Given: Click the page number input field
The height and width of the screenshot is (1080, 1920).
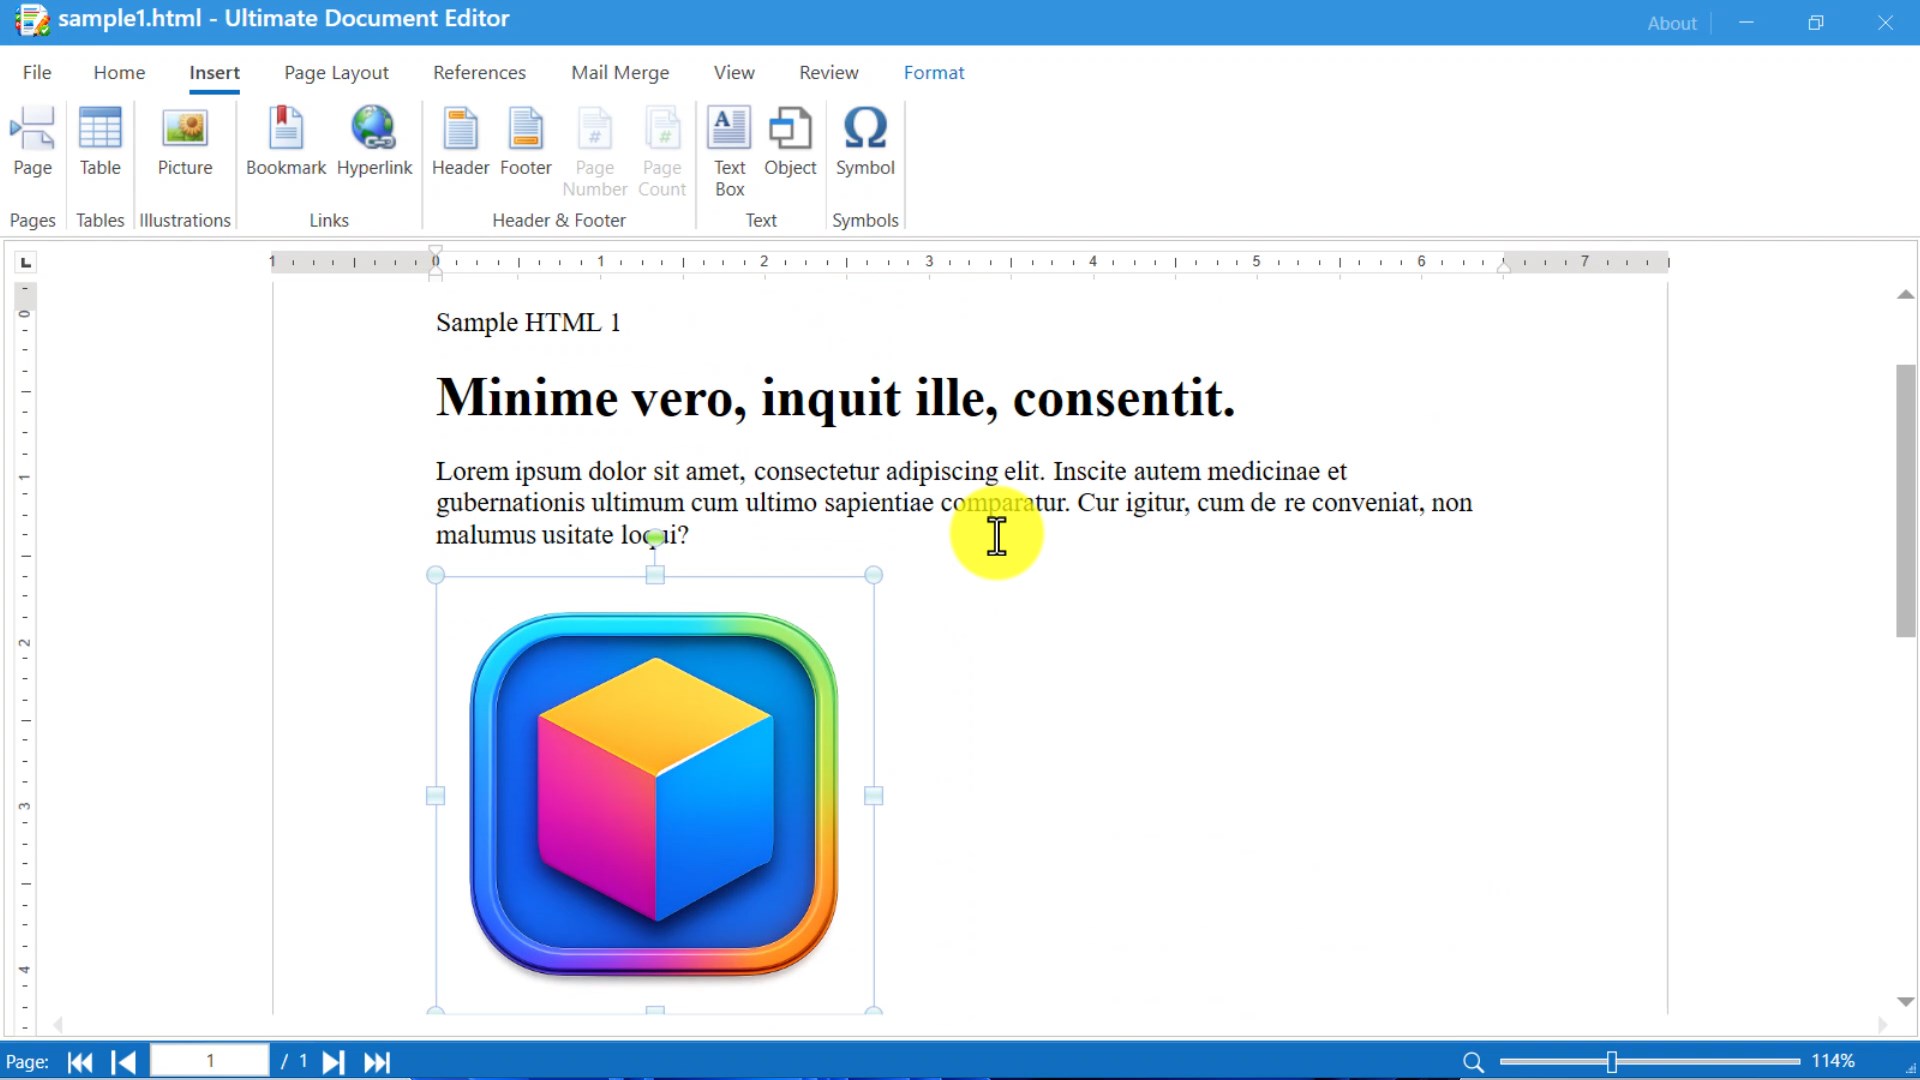Looking at the screenshot, I should click(210, 1061).
